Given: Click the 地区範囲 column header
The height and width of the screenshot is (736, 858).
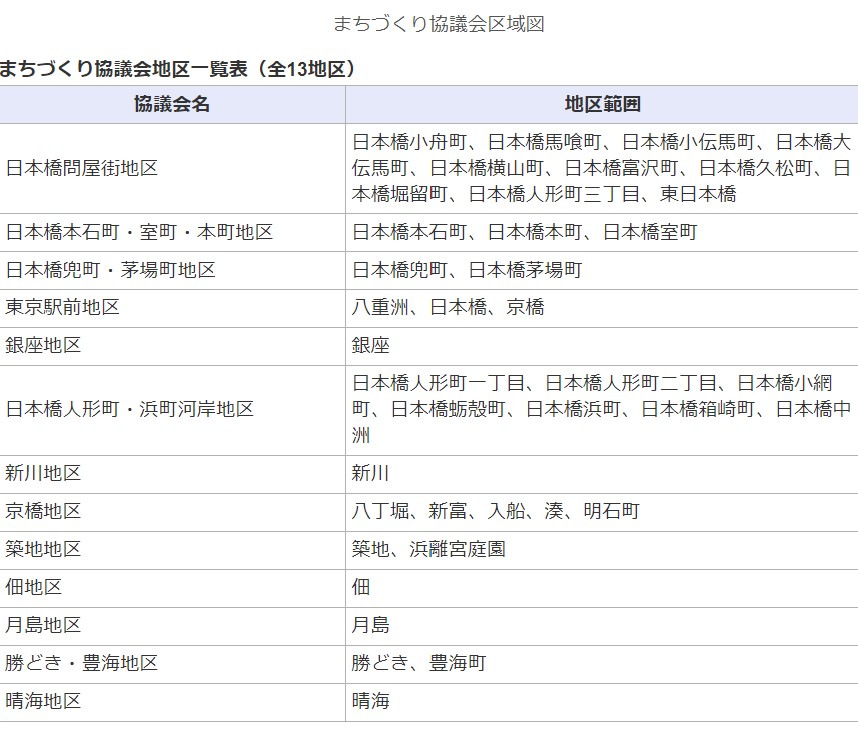Looking at the screenshot, I should coord(601,104).
